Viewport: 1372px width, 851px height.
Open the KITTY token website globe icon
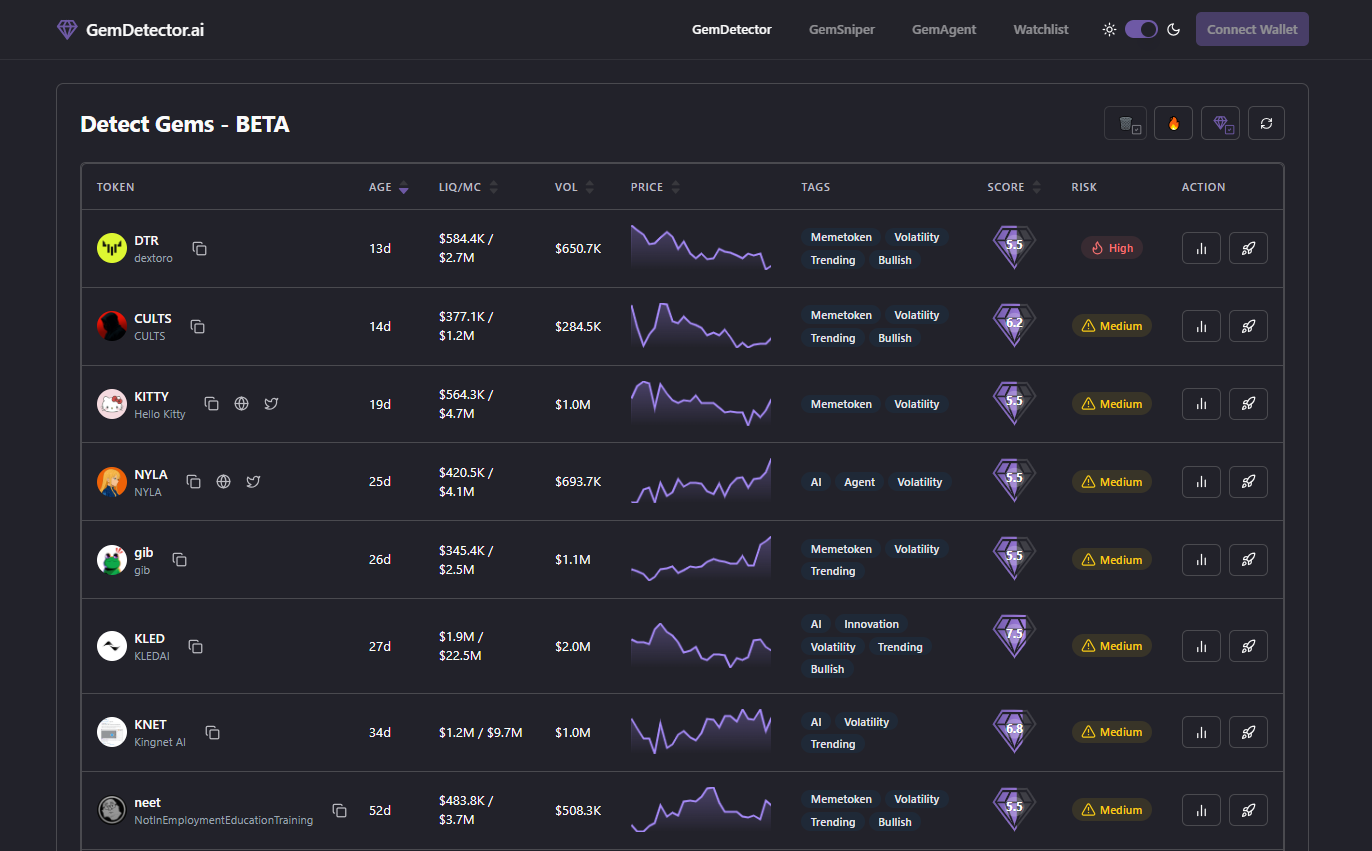coord(241,404)
